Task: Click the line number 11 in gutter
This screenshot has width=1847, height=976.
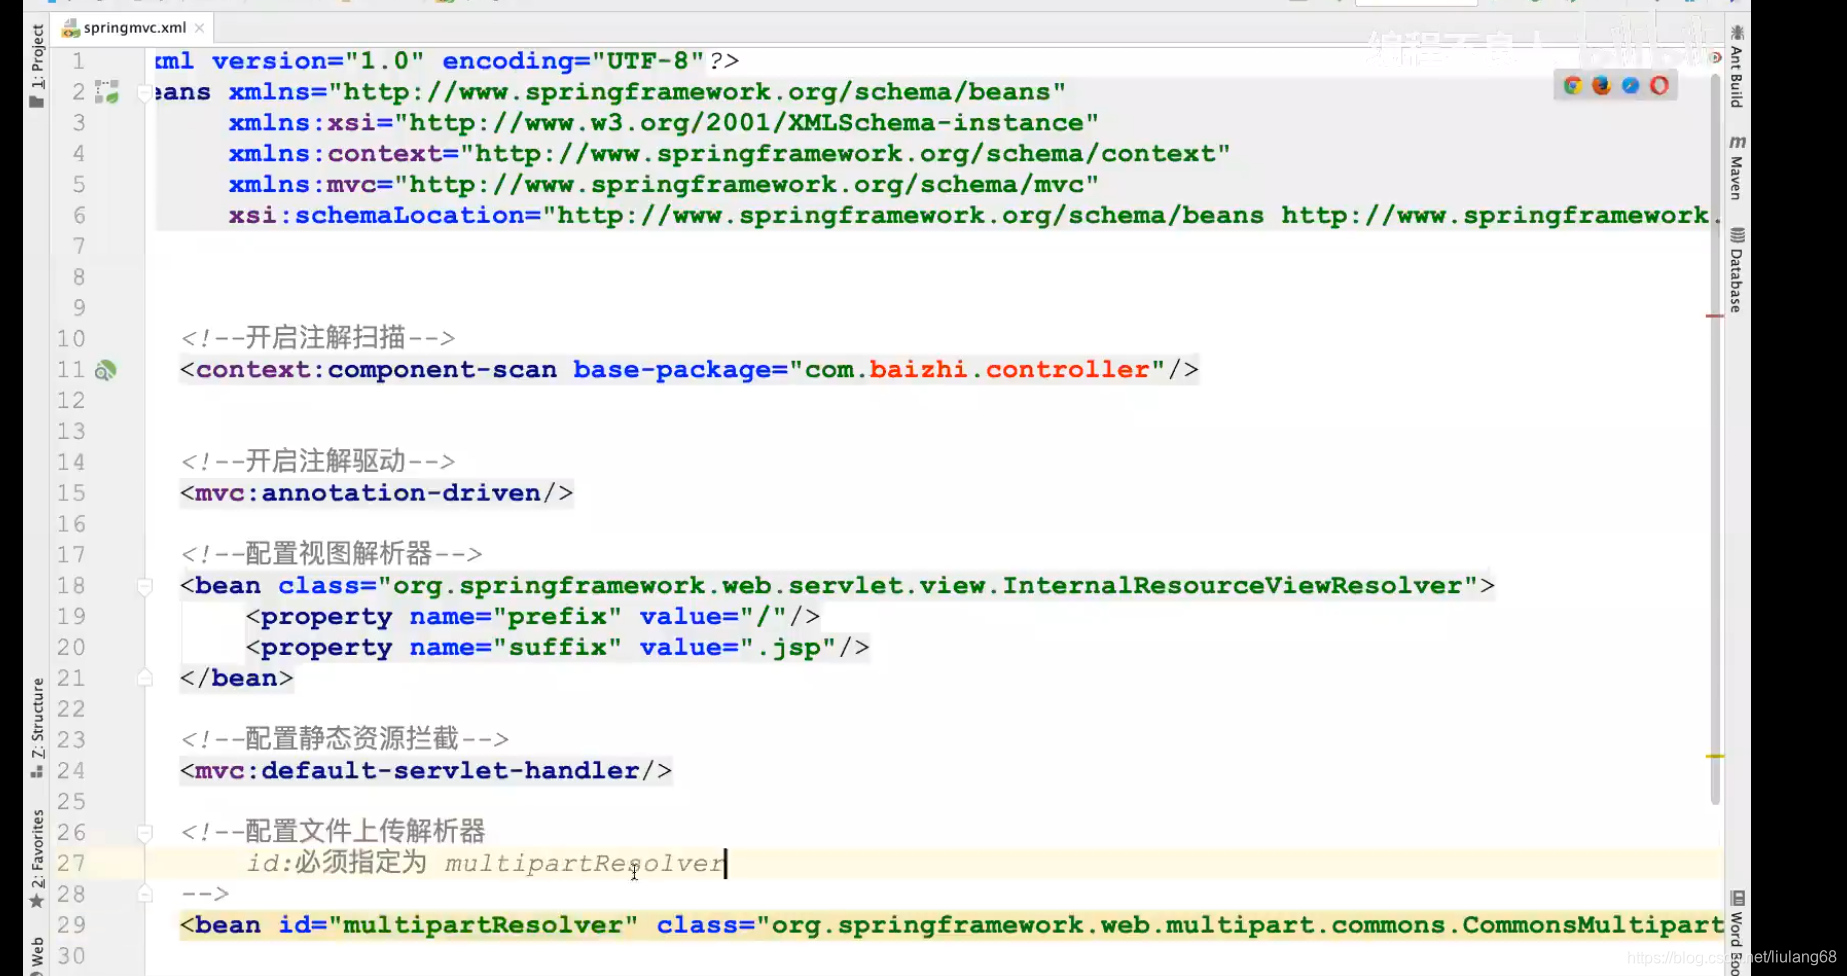Action: pyautogui.click(x=71, y=370)
